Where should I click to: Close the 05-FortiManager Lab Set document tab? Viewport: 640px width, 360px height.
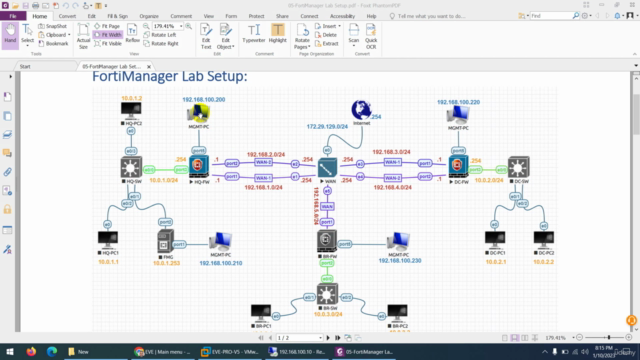click(149, 66)
